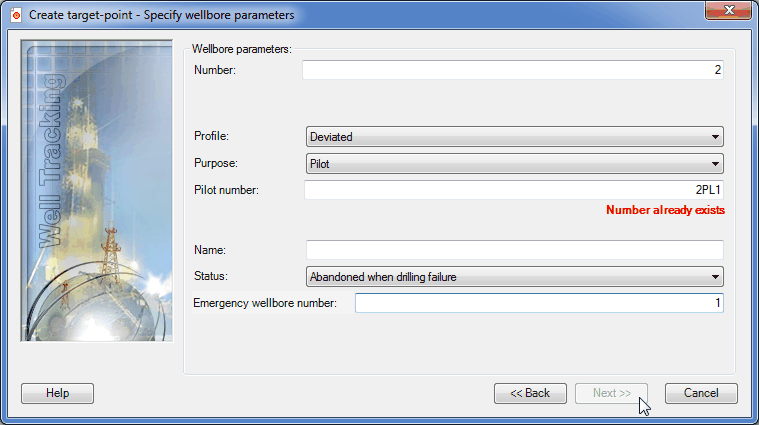Screen dimensions: 759x425
Task: Click Abandoned when drilling failure text
Action: 383,277
